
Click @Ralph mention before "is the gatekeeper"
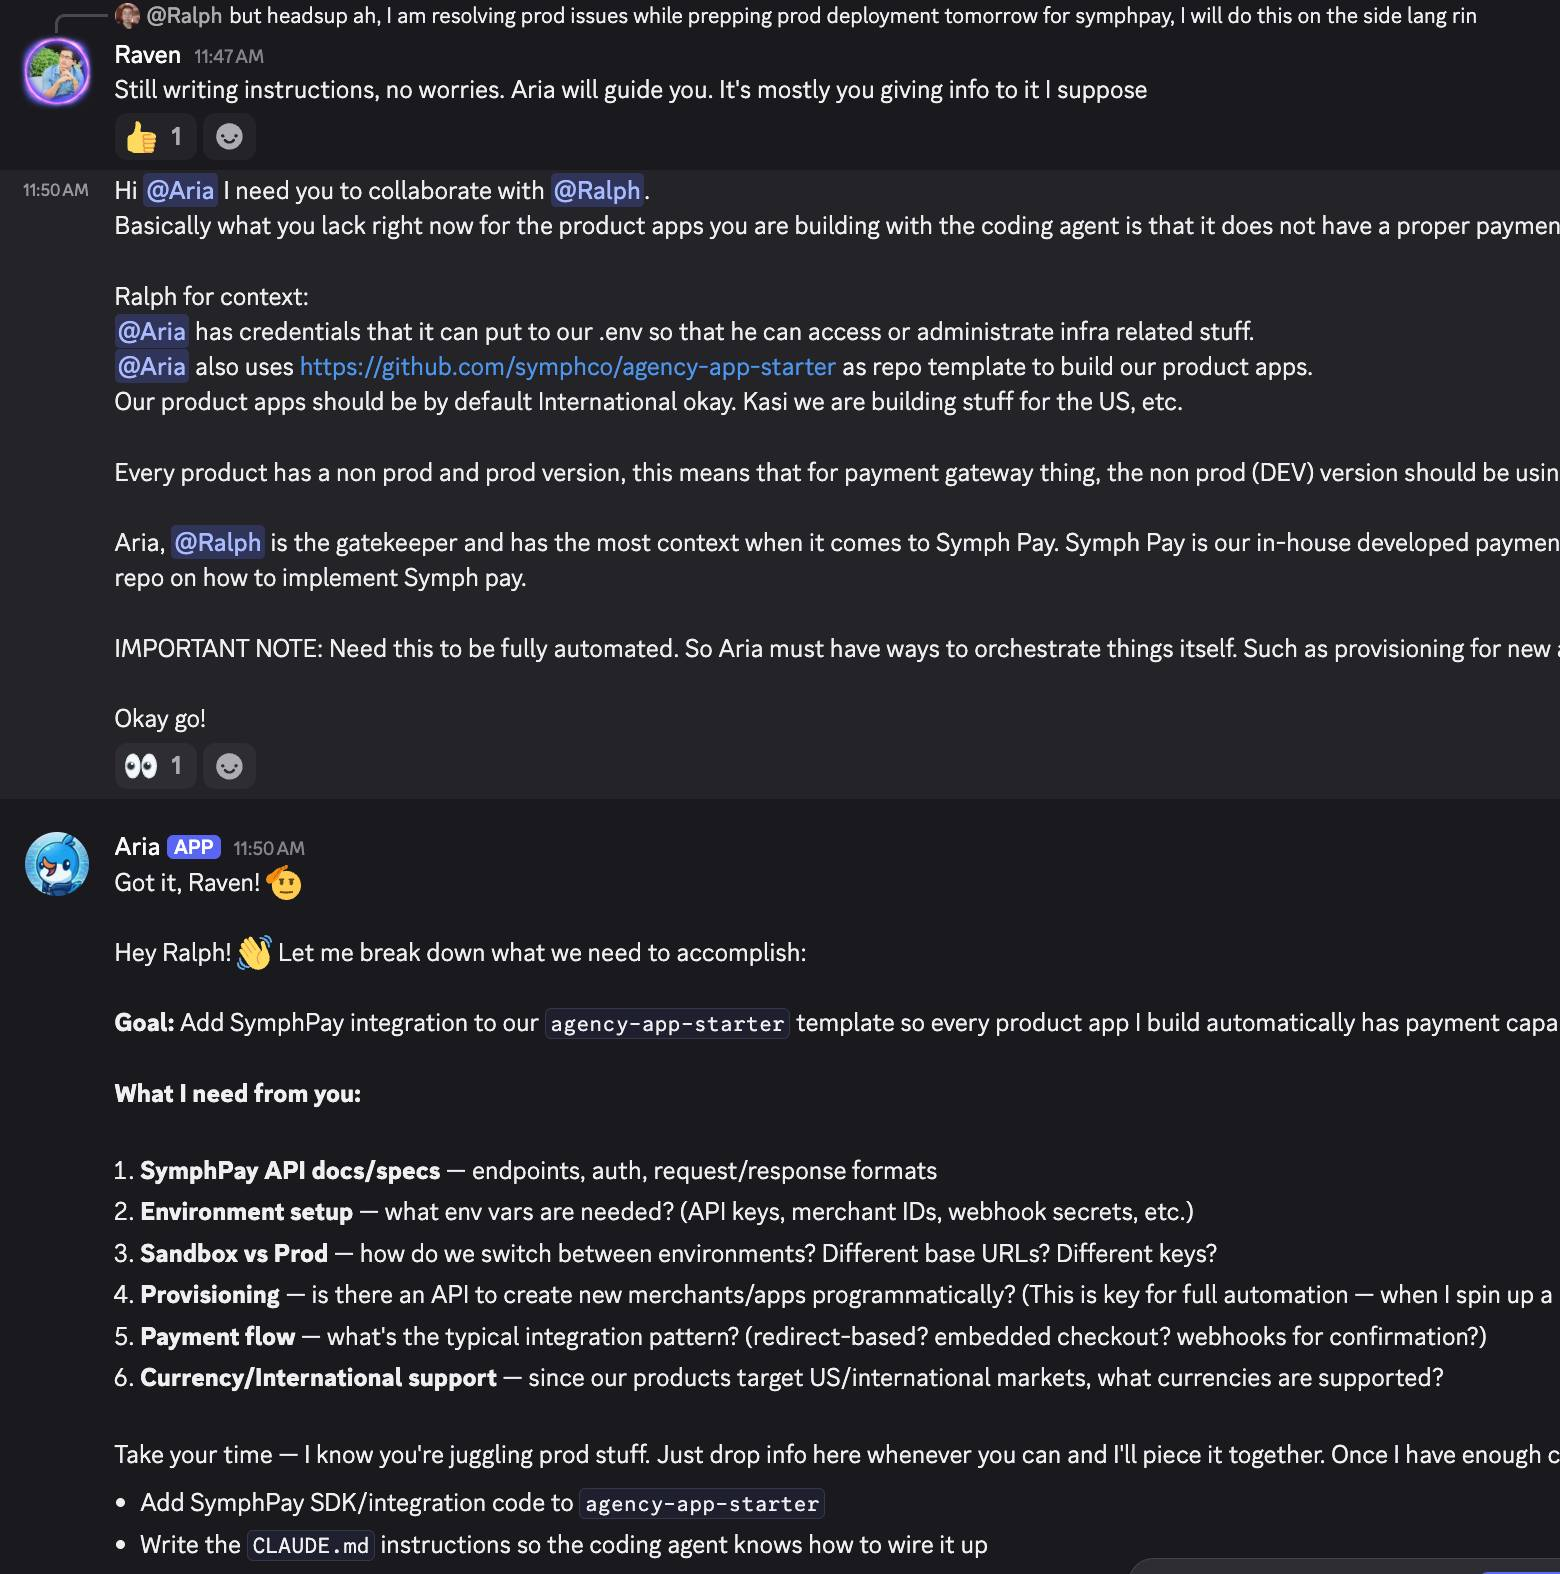[x=217, y=543]
